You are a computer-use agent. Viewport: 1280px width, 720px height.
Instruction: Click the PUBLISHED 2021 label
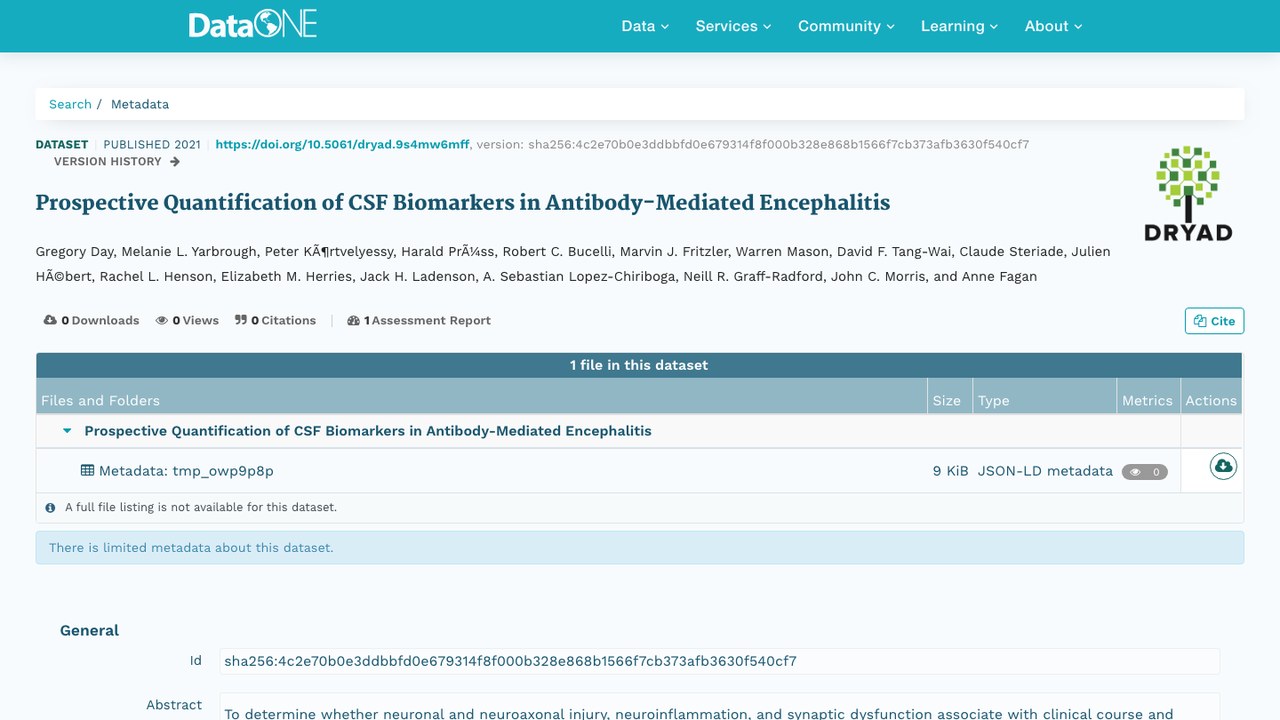[152, 144]
